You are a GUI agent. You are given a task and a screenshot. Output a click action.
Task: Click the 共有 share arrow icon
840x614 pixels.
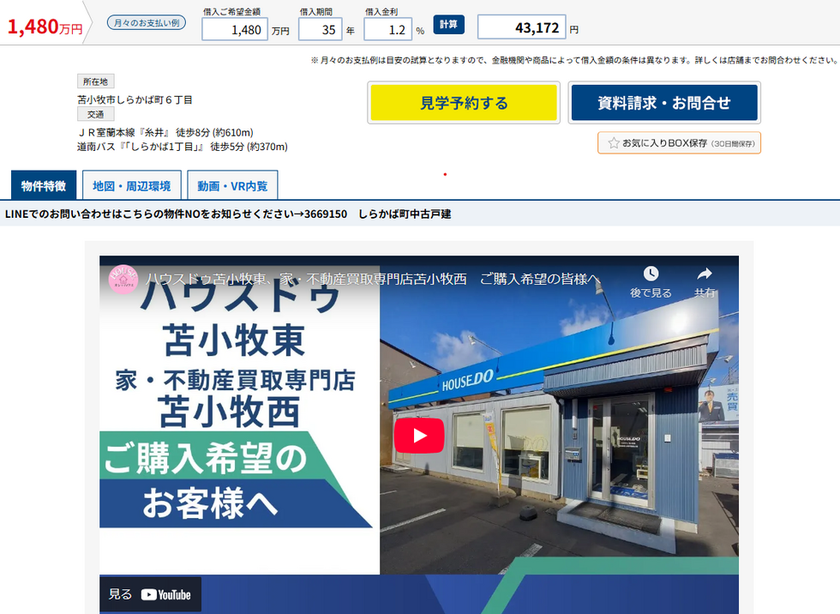tap(705, 274)
